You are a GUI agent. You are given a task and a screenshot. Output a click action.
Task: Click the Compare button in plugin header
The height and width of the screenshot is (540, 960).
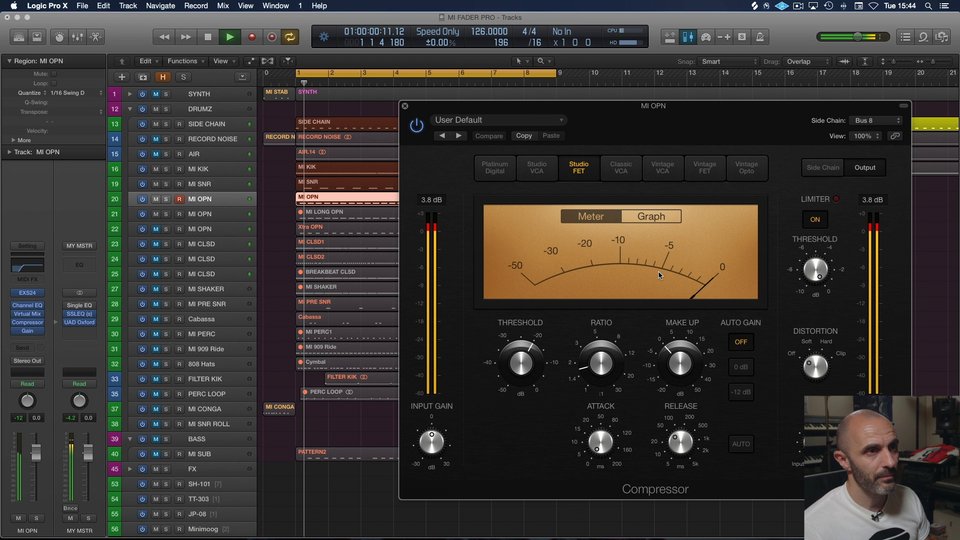click(x=489, y=136)
